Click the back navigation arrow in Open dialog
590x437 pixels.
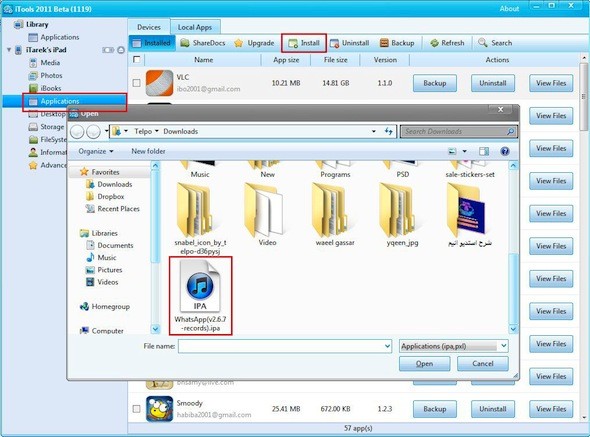point(77,132)
